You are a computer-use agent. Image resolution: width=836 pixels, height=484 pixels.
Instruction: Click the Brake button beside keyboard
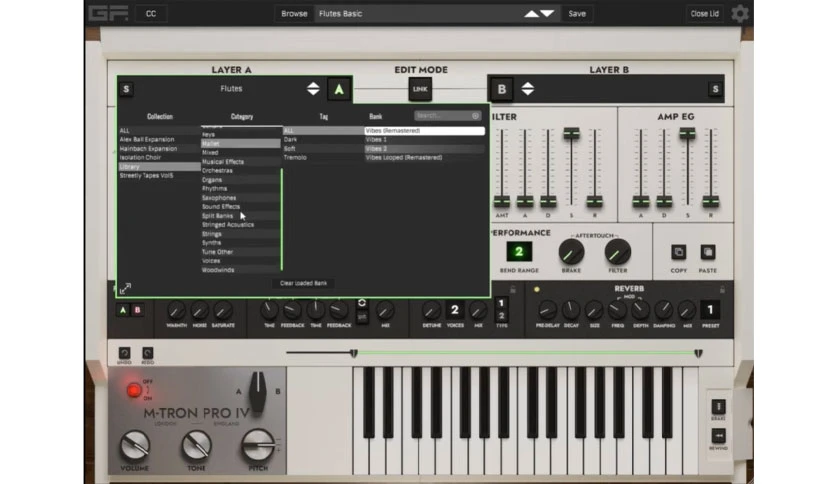(718, 407)
